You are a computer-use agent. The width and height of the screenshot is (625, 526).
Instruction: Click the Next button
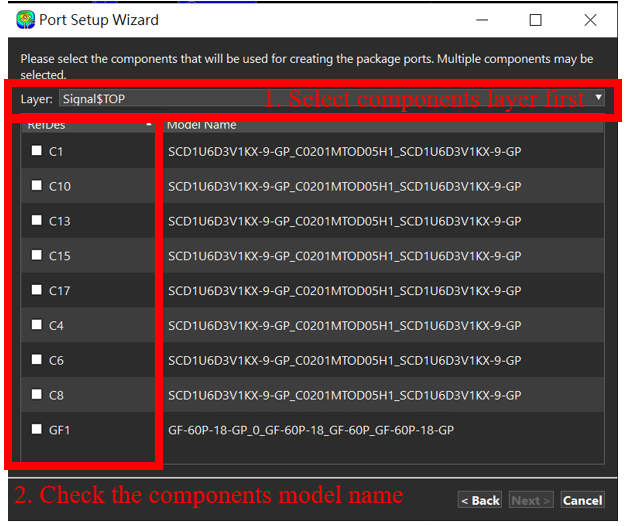[x=531, y=500]
